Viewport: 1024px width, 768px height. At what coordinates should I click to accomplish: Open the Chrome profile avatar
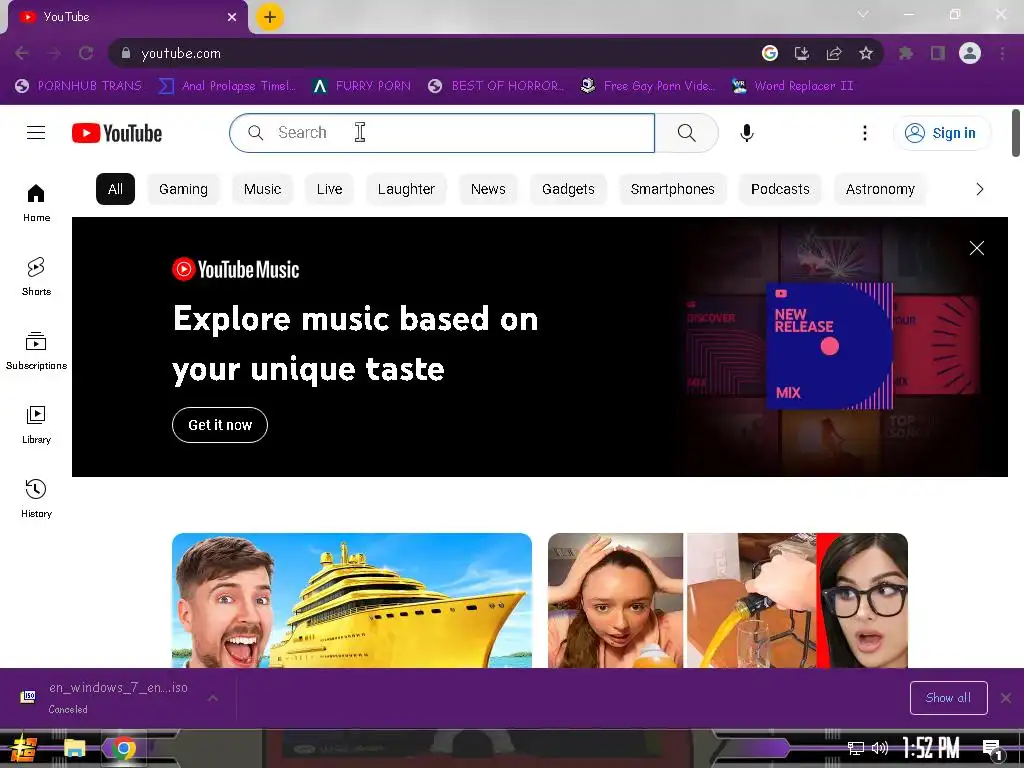pos(969,53)
